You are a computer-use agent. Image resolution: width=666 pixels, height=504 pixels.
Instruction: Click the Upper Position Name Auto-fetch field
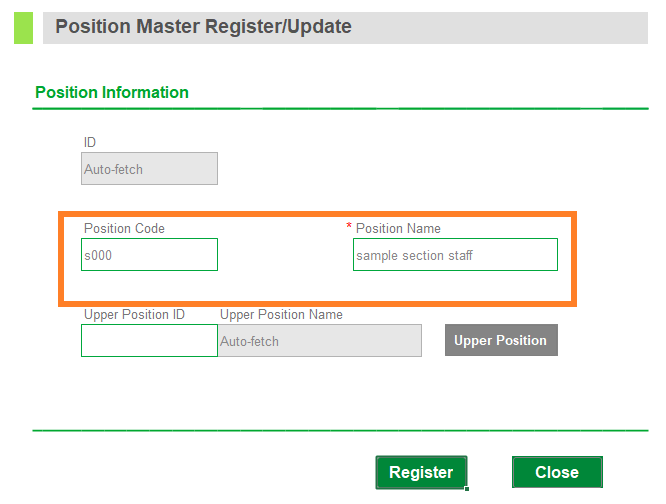[320, 341]
